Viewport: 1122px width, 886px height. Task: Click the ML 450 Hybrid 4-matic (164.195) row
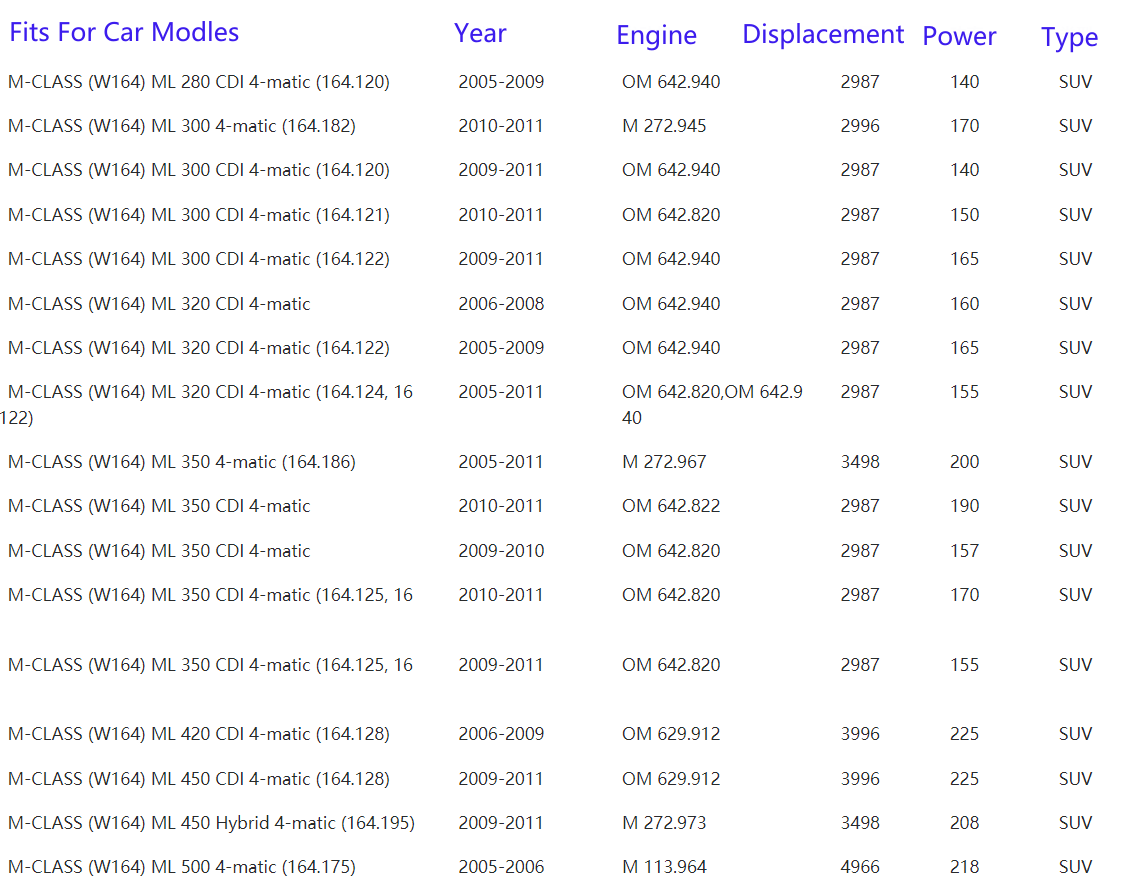click(211, 823)
